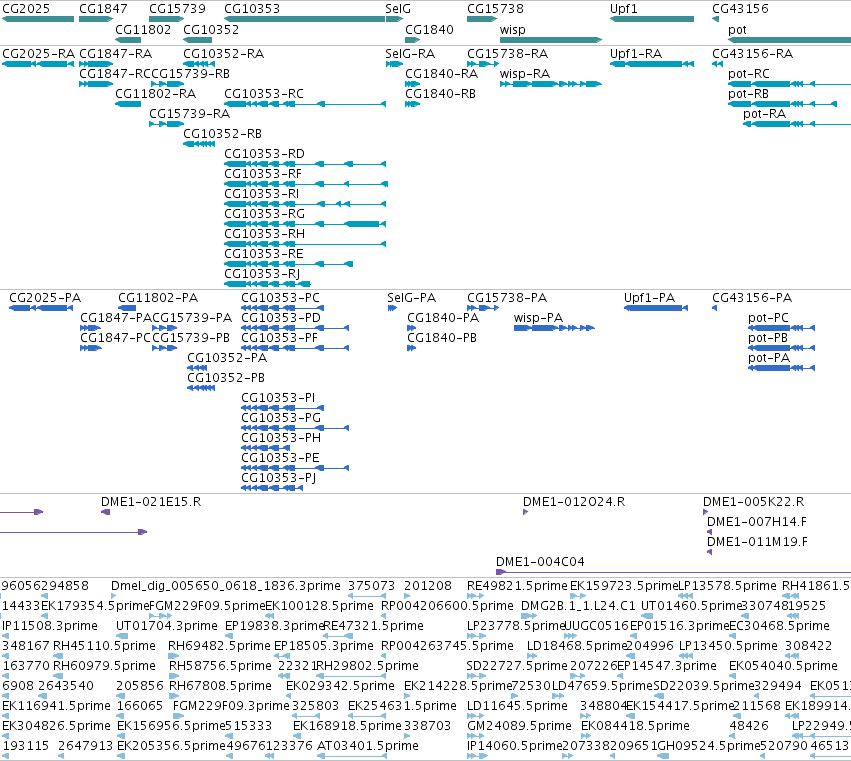Click transcript CG10352-RB label
Screen dimensions: 851x761
[223, 134]
